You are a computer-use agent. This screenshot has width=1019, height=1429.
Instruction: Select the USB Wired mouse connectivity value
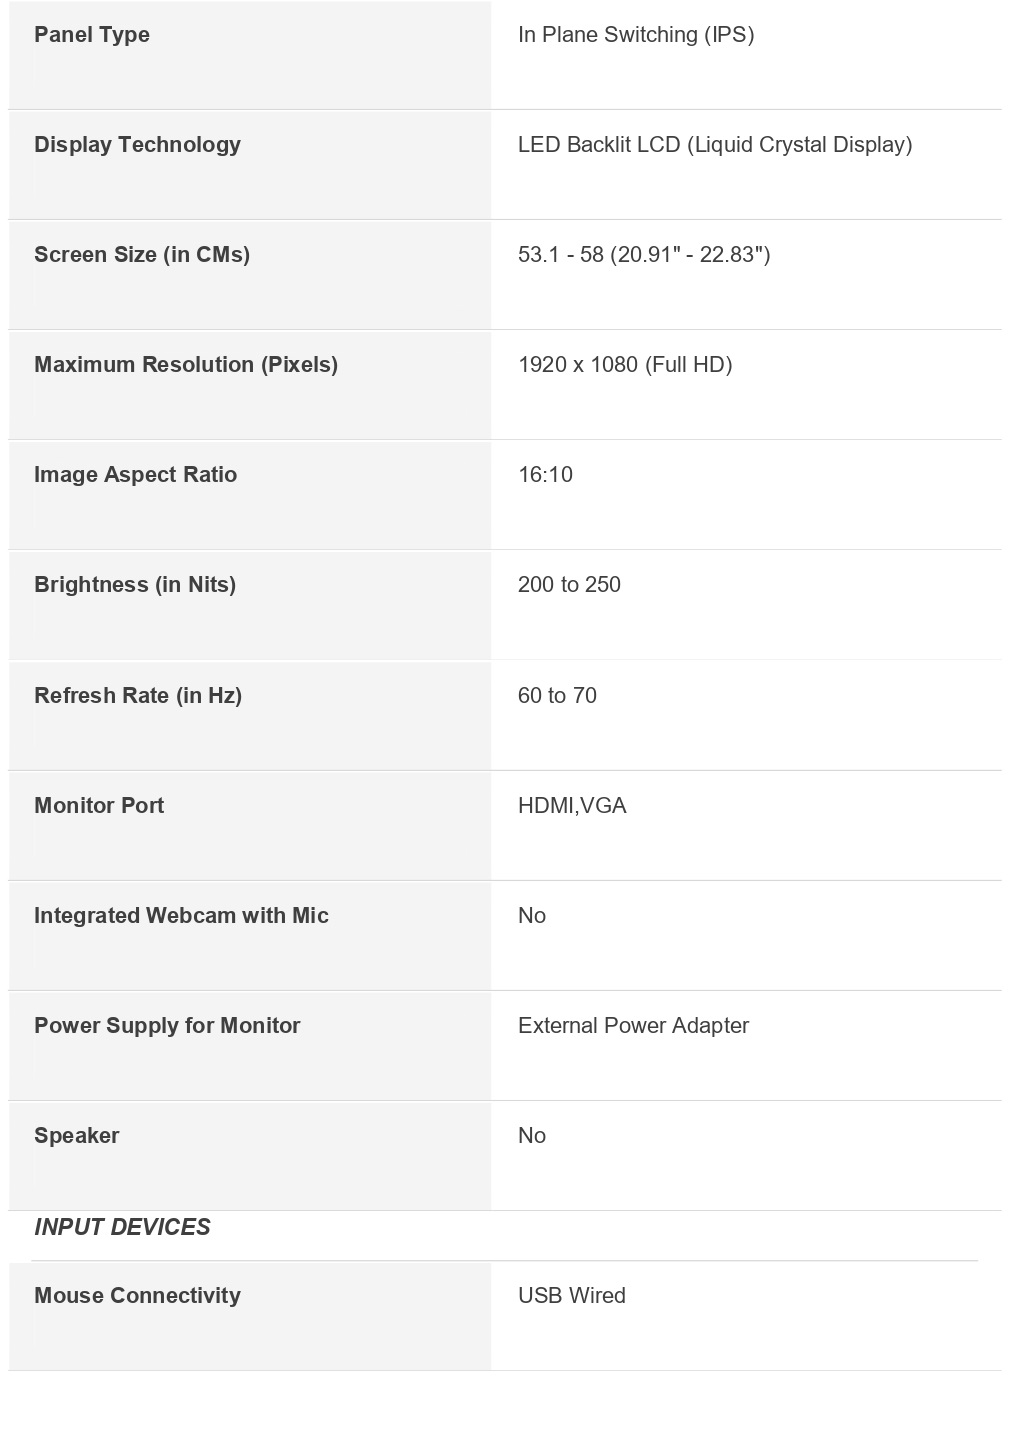click(571, 1296)
